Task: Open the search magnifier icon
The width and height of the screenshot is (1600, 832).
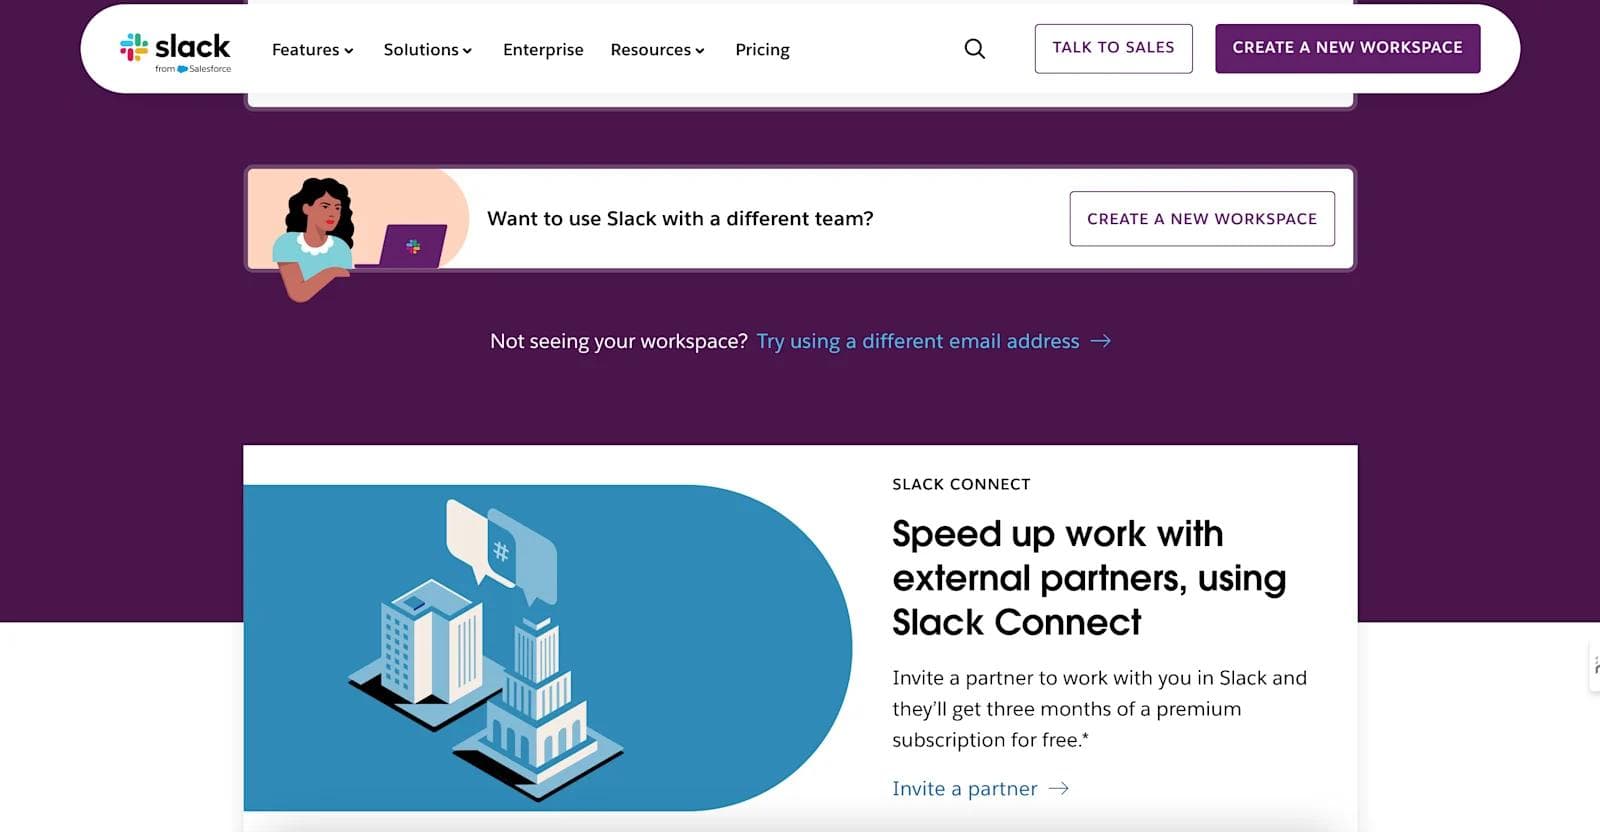Action: coord(974,48)
